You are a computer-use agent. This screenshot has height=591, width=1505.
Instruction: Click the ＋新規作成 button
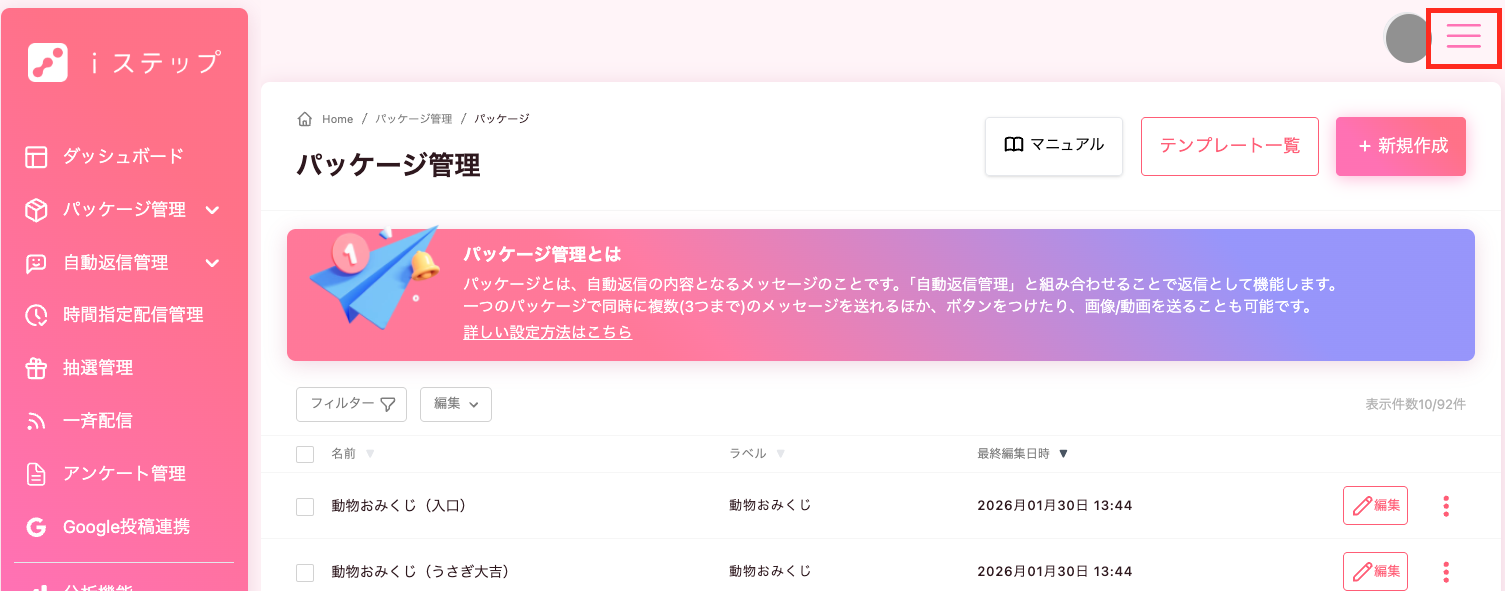point(1401,146)
